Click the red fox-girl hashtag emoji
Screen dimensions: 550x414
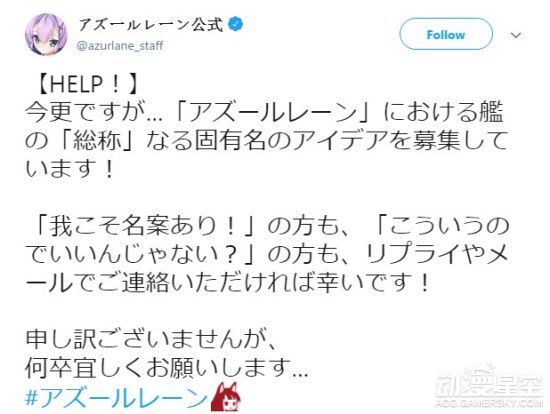226,397
